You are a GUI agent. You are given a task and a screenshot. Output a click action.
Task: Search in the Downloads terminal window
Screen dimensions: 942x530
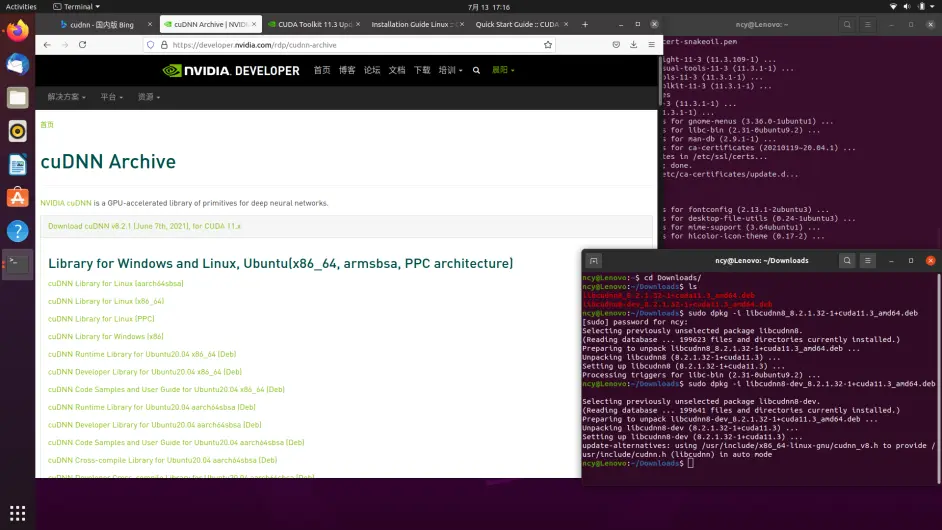(x=847, y=261)
